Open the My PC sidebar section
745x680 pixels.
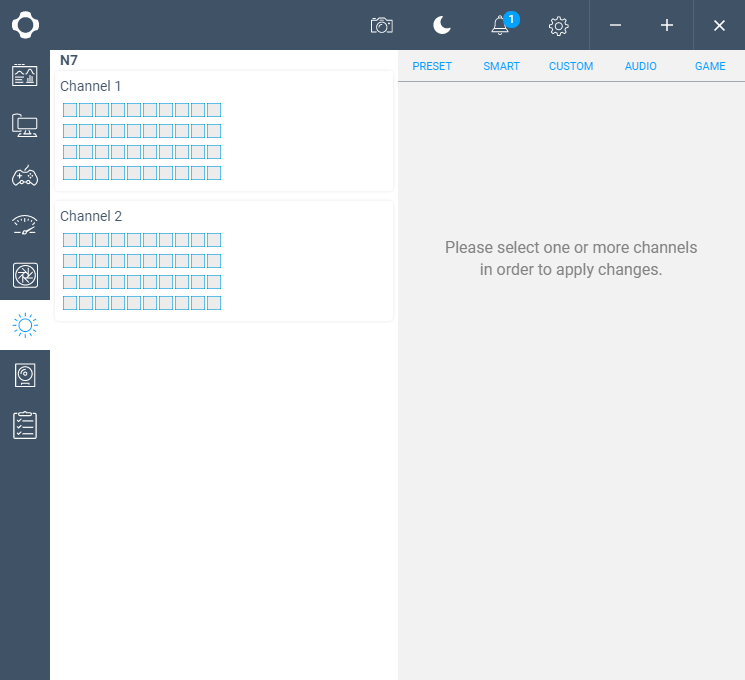pos(25,125)
